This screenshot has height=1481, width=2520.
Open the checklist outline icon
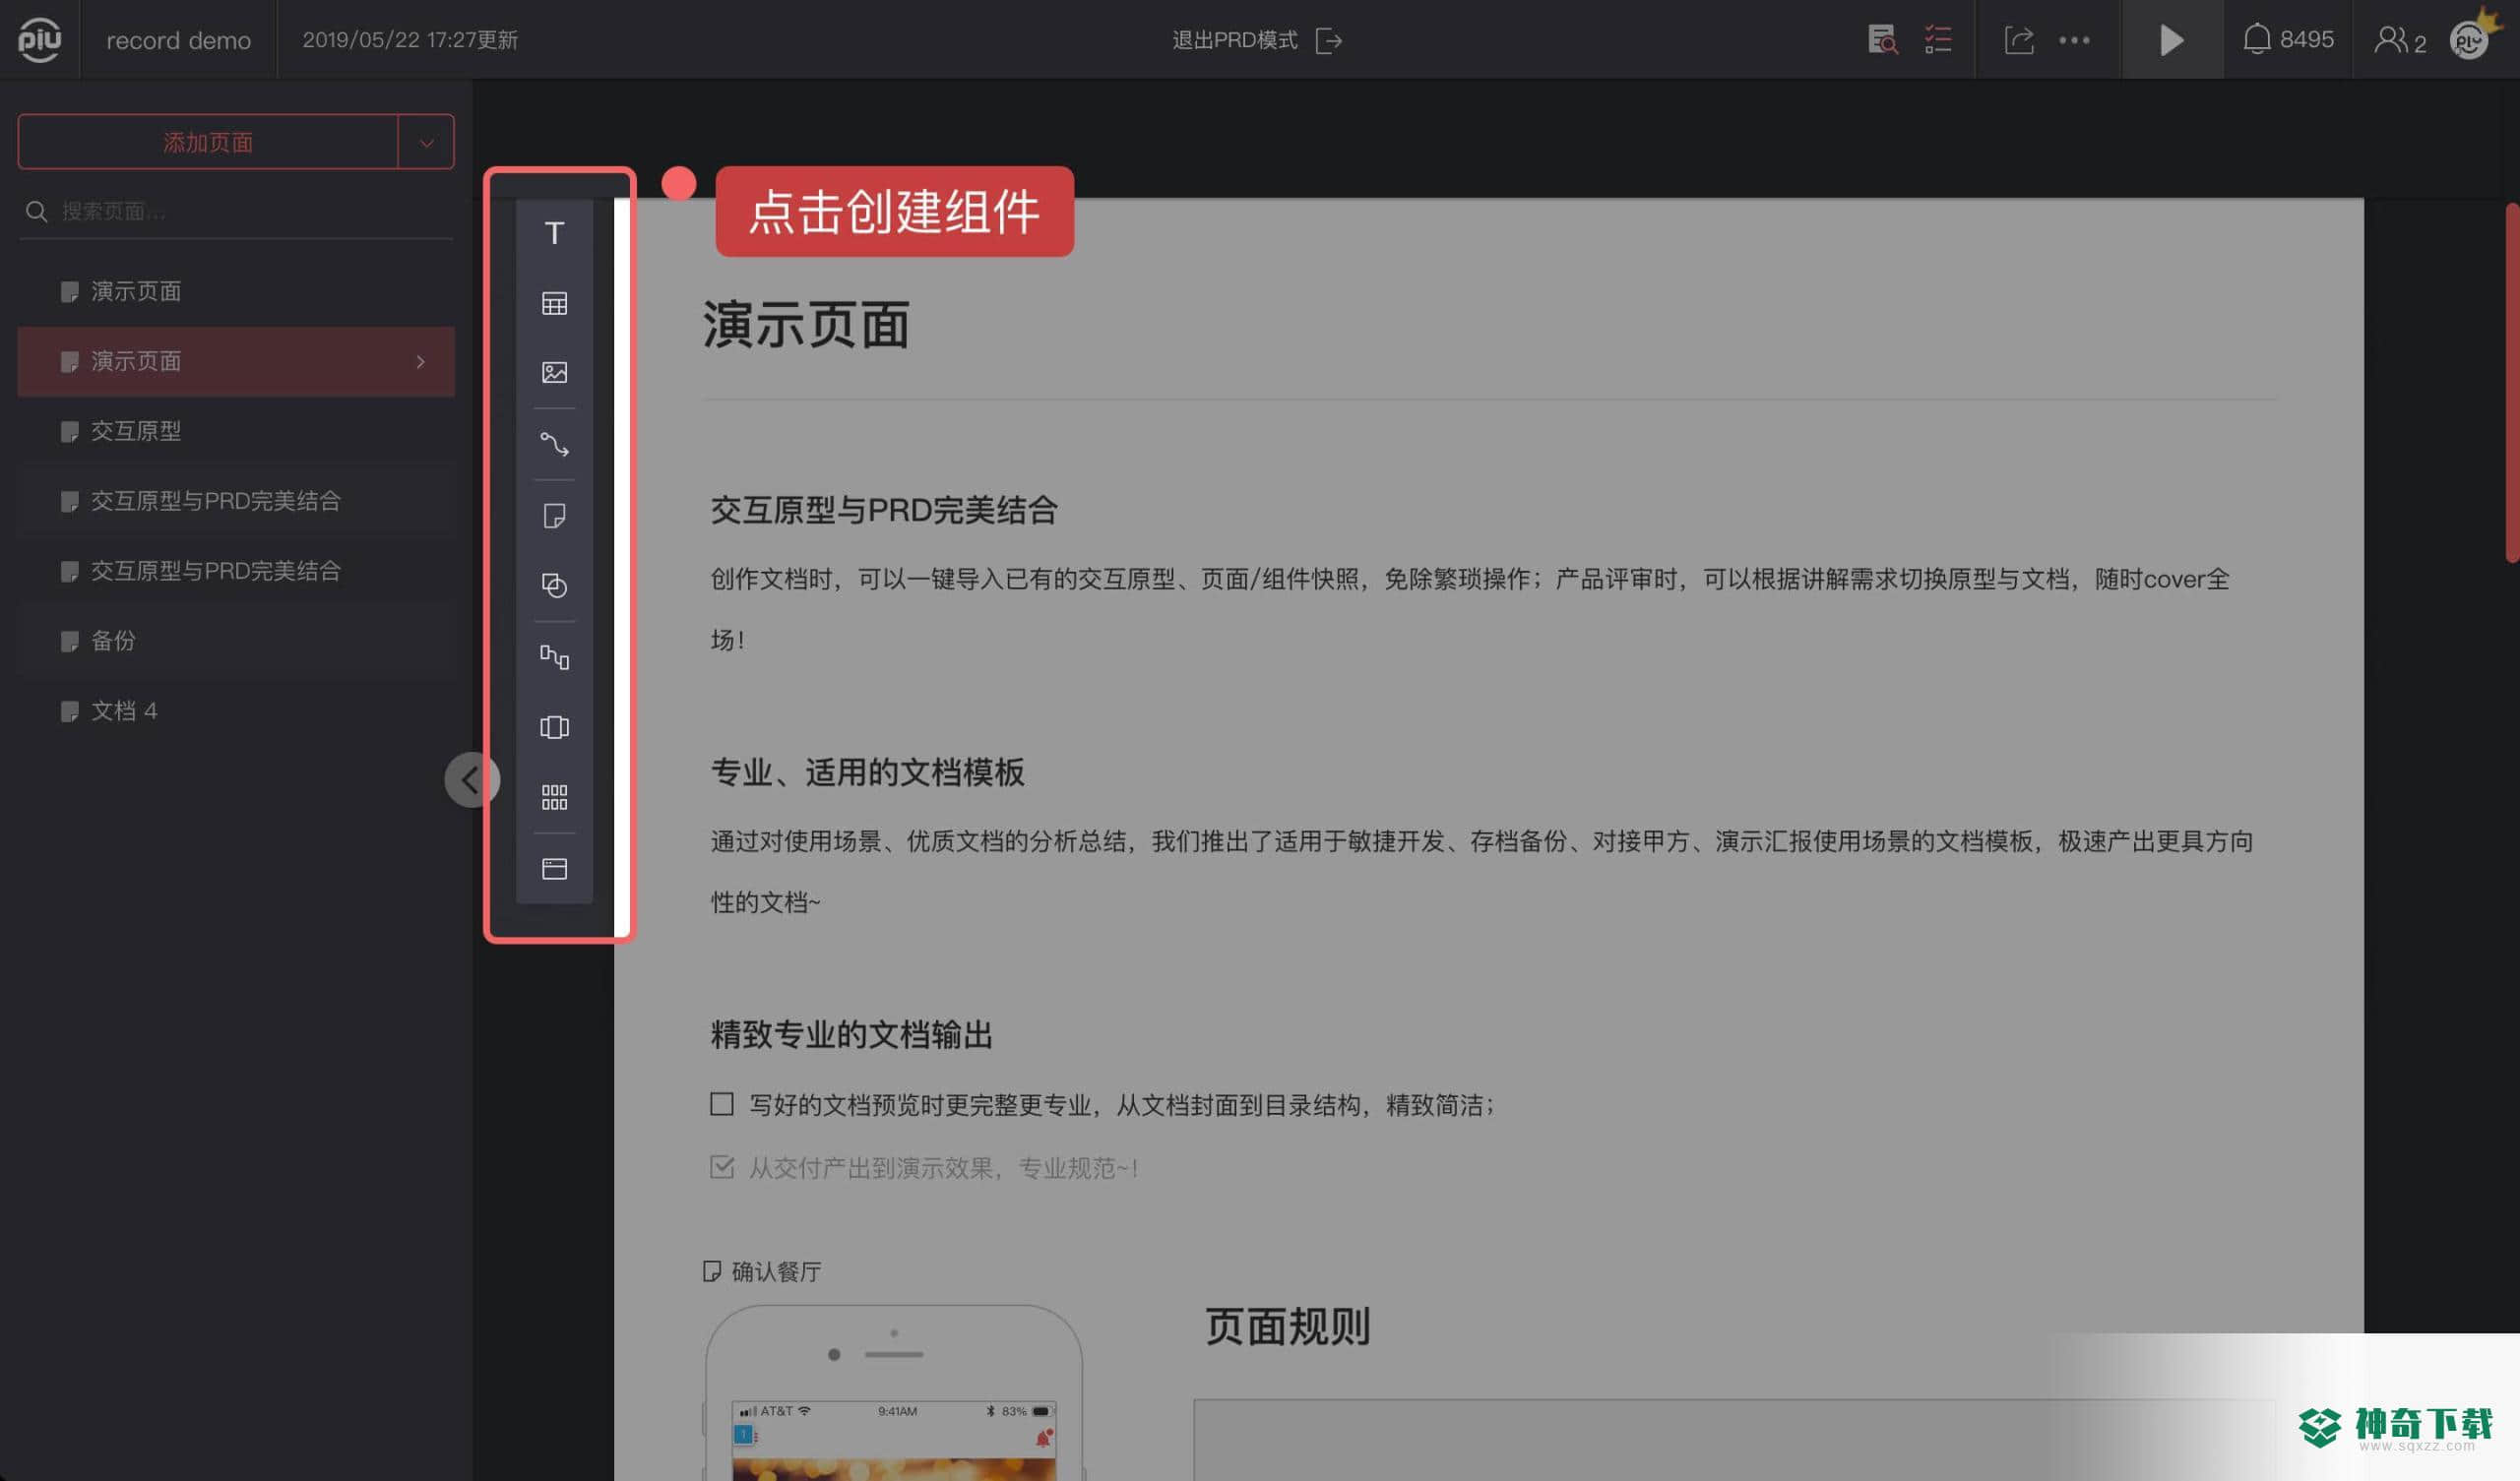pos(1938,40)
